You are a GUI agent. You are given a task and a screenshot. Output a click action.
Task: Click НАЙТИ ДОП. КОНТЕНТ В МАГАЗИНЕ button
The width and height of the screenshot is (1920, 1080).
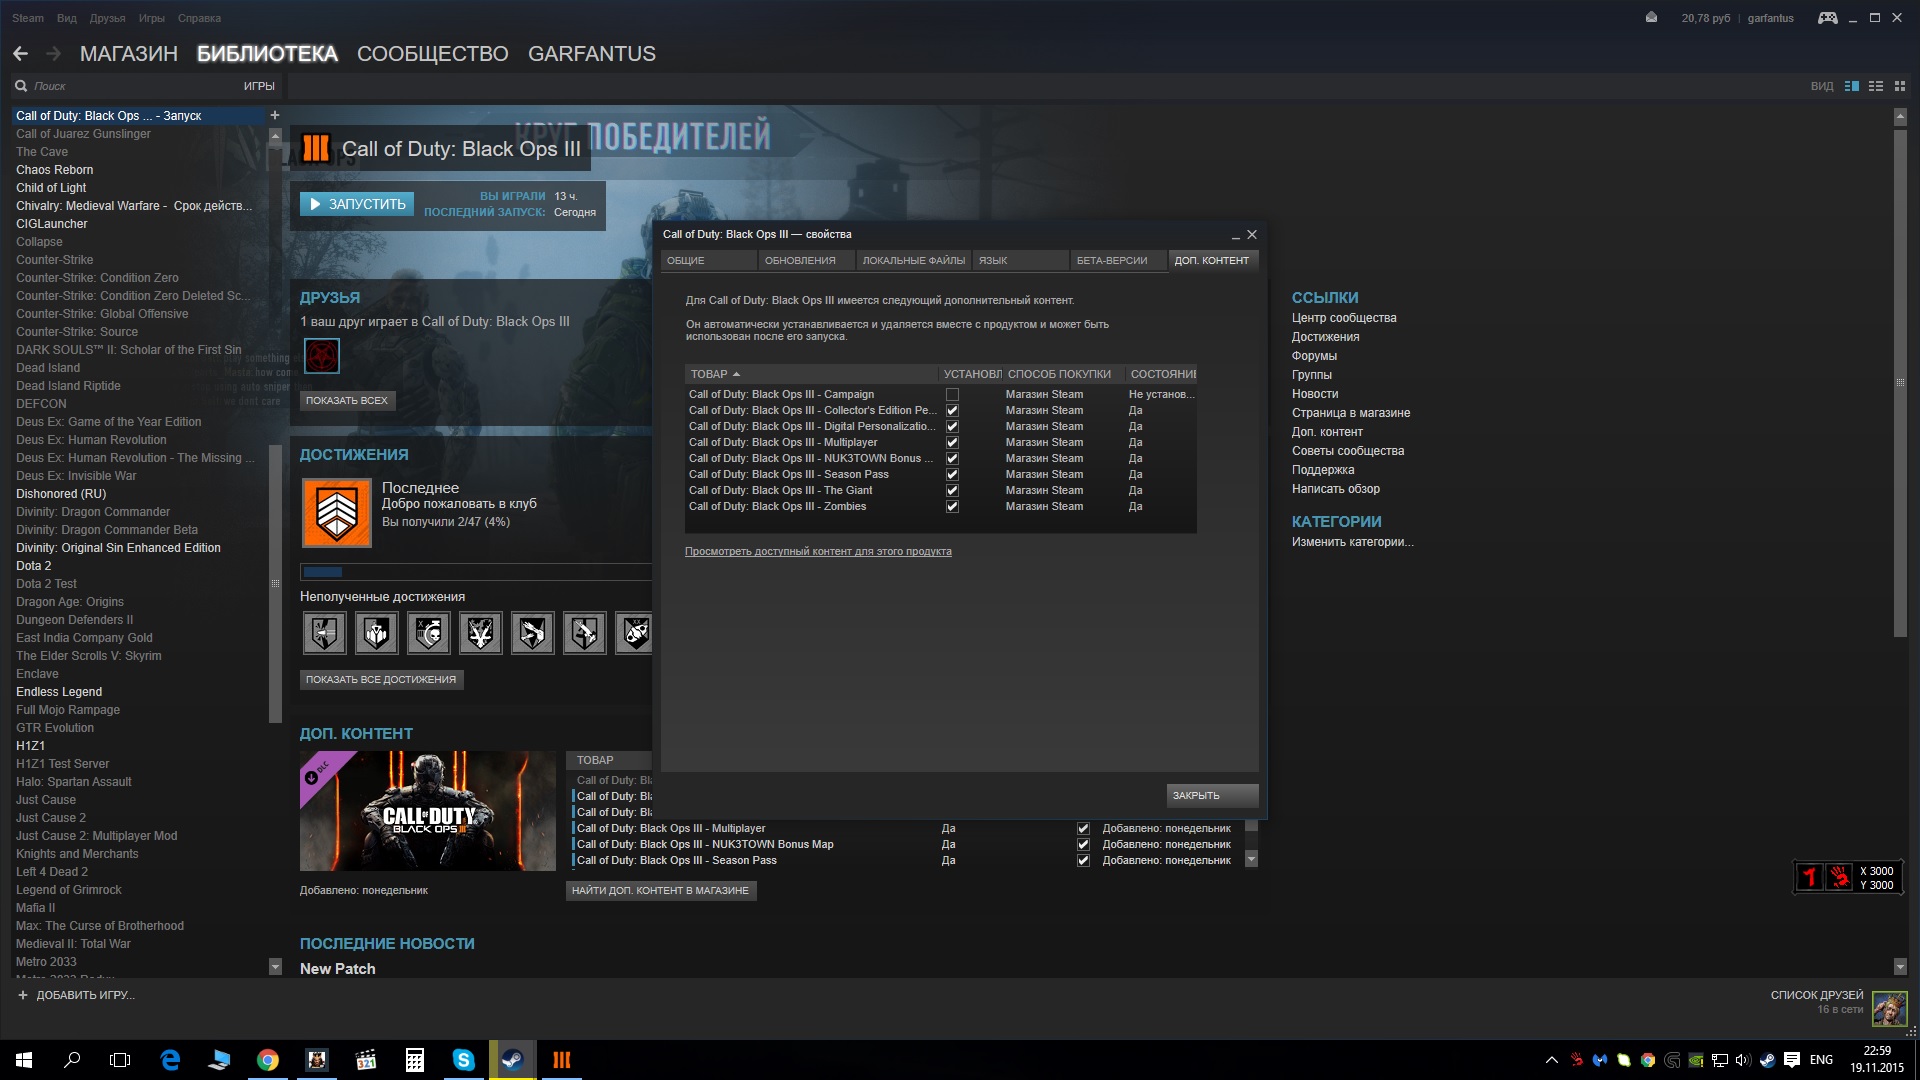pos(661,891)
